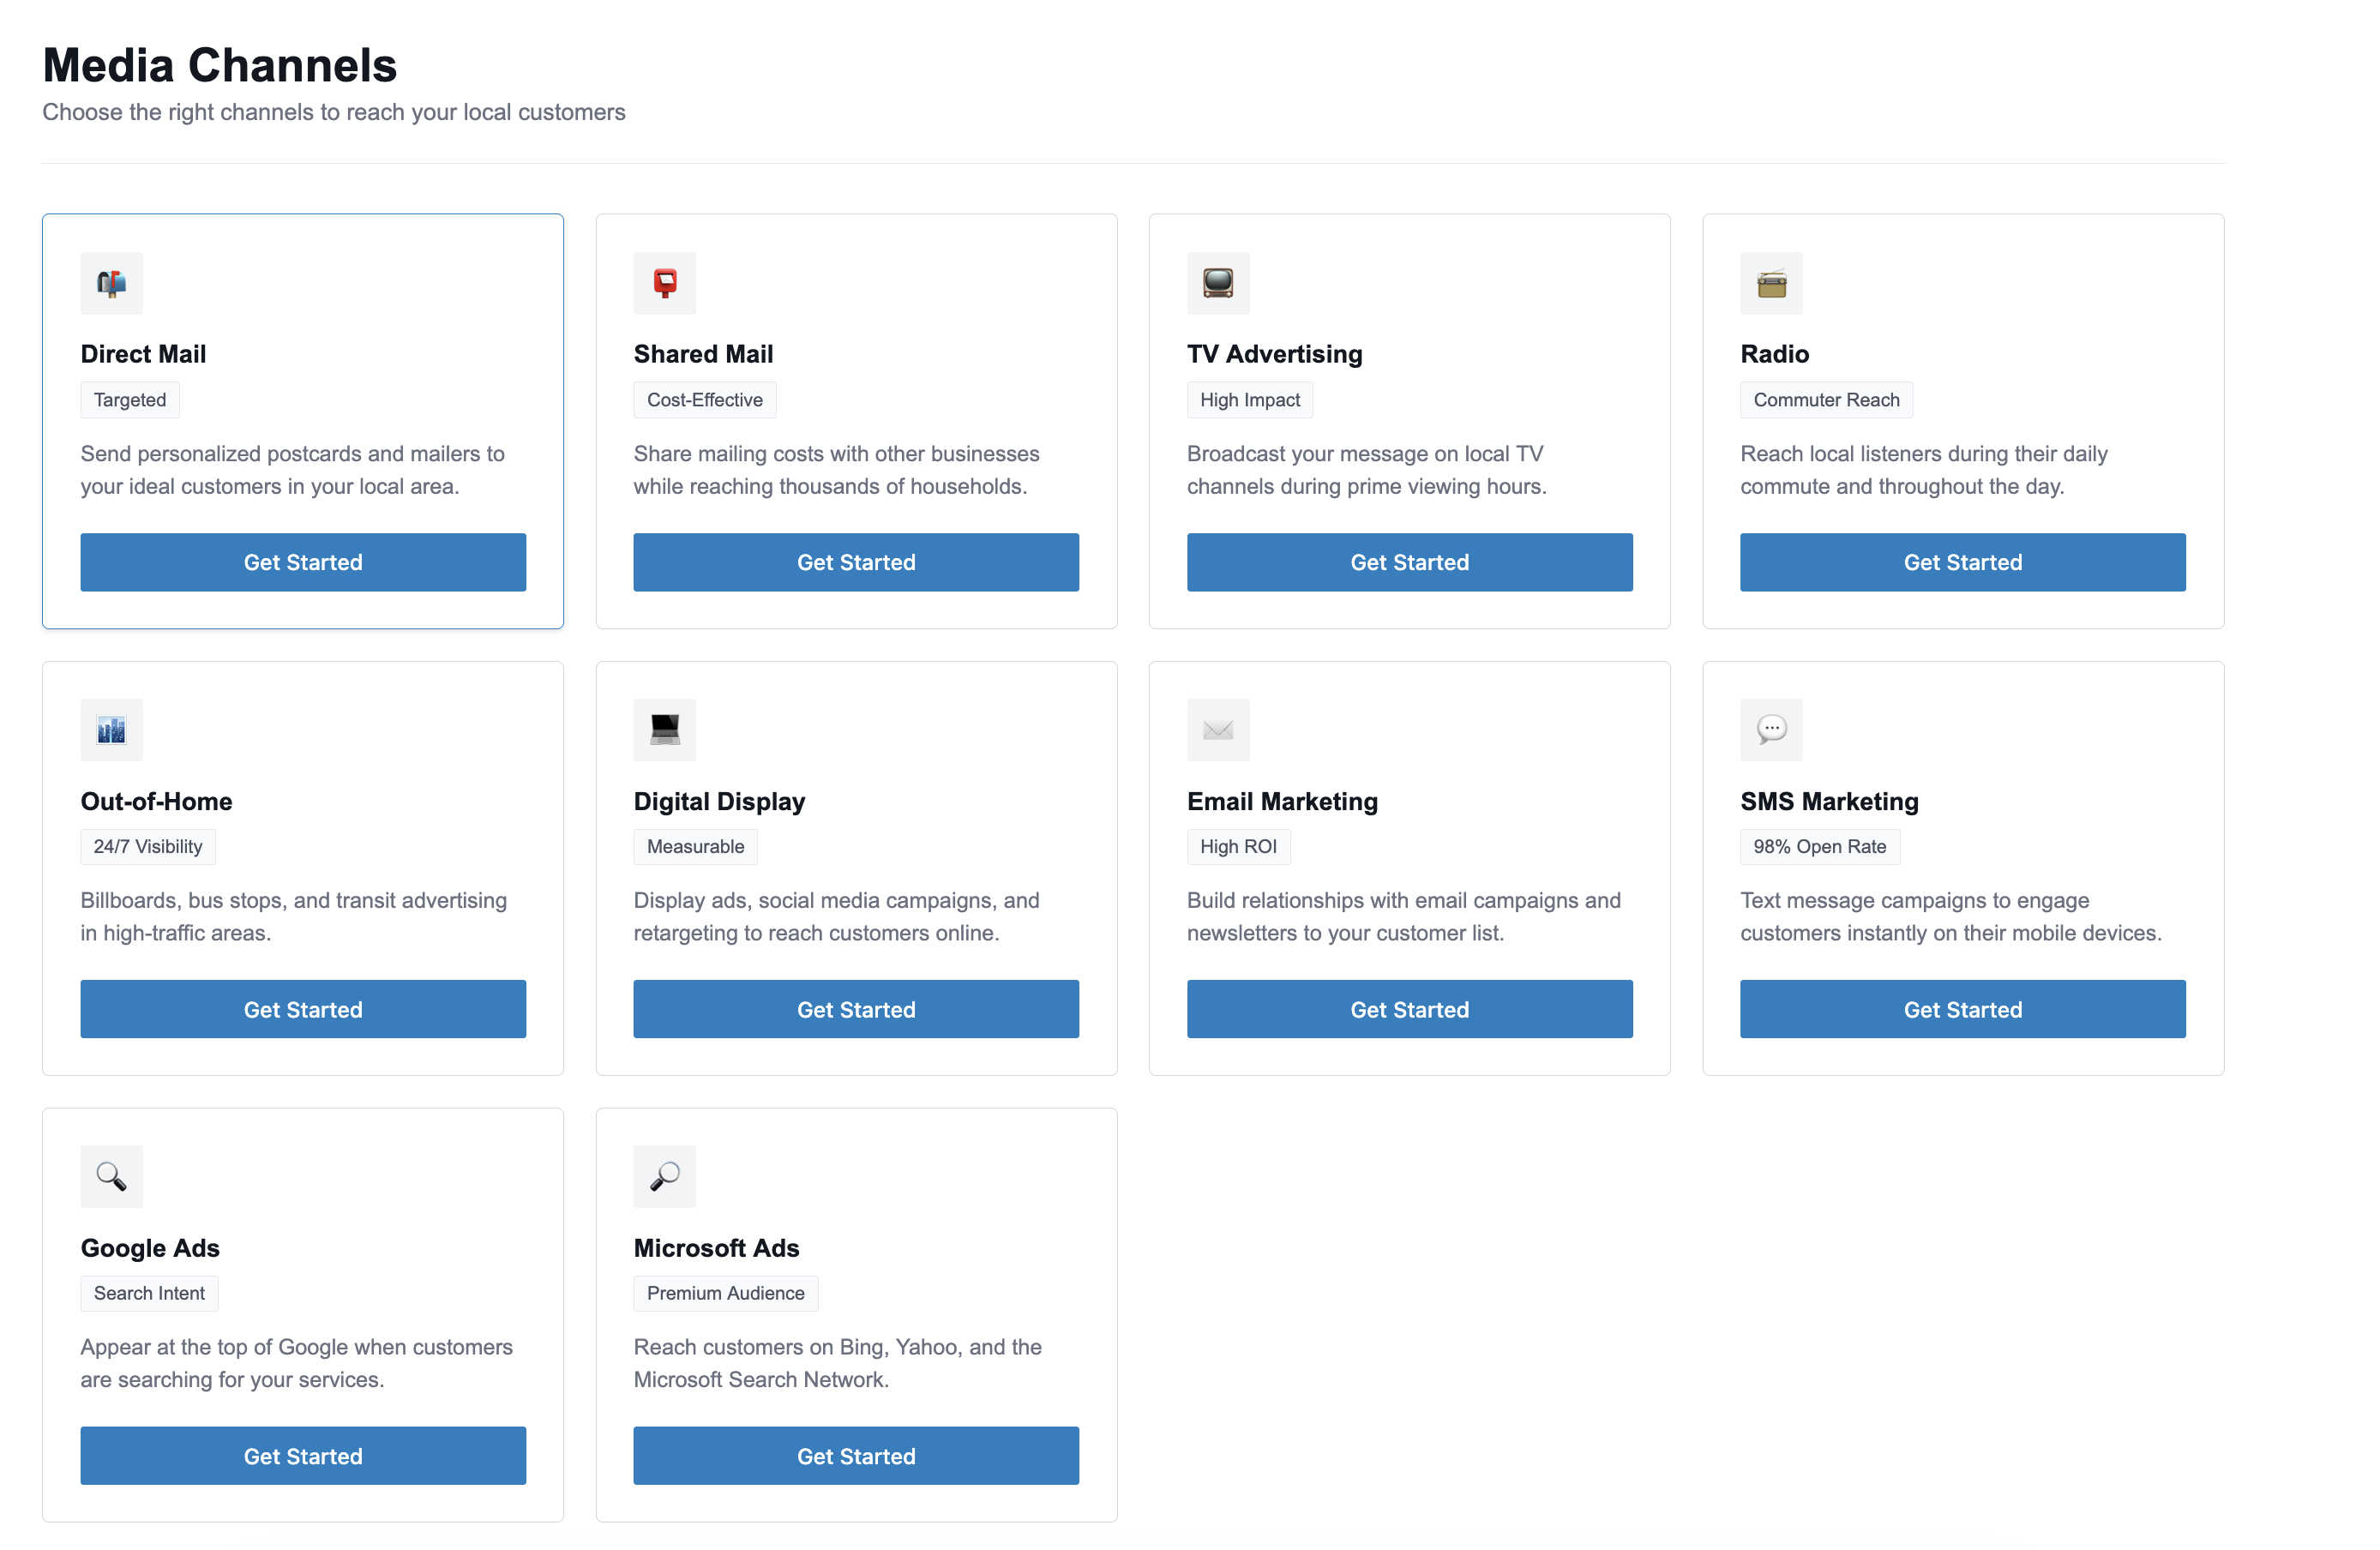Select the 98% Open Rate badge
This screenshot has width=2380, height=1550.
coord(1819,846)
